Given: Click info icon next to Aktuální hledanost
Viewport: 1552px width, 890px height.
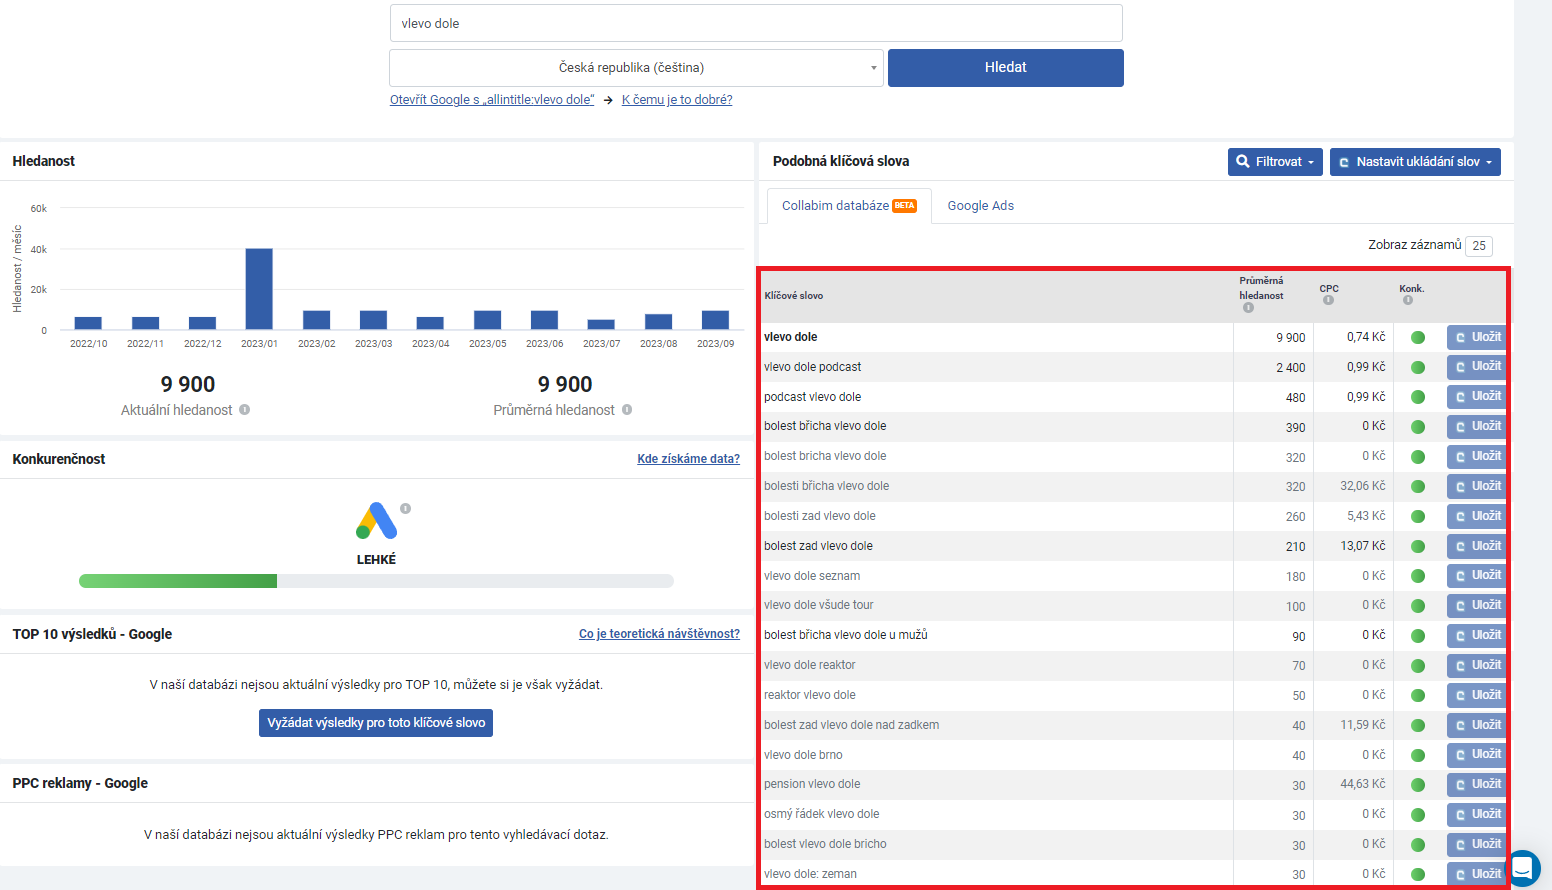Looking at the screenshot, I should tap(244, 410).
